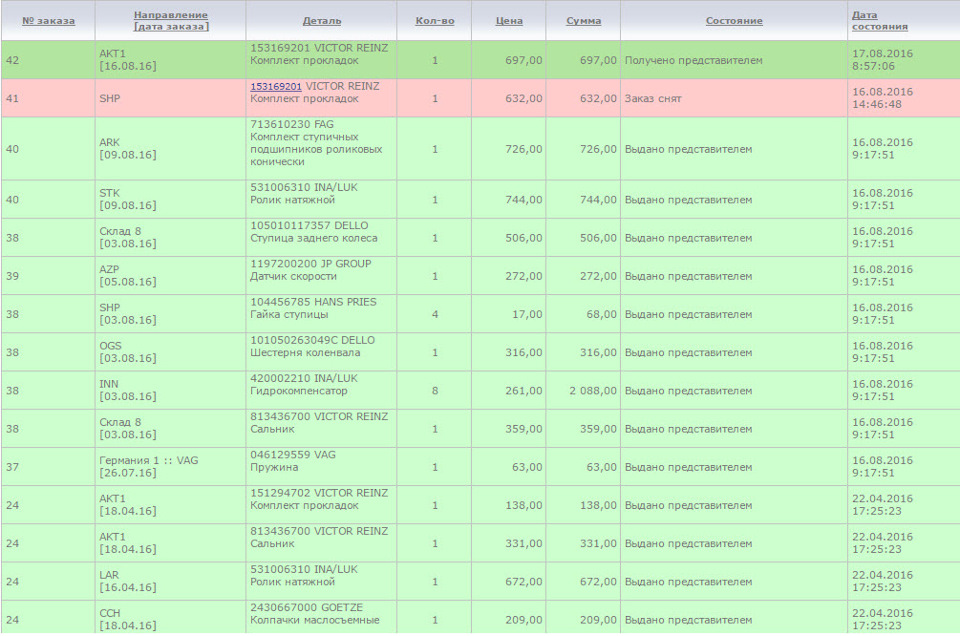Click sum value '2 088,00'
960x636 pixels.
tap(593, 391)
